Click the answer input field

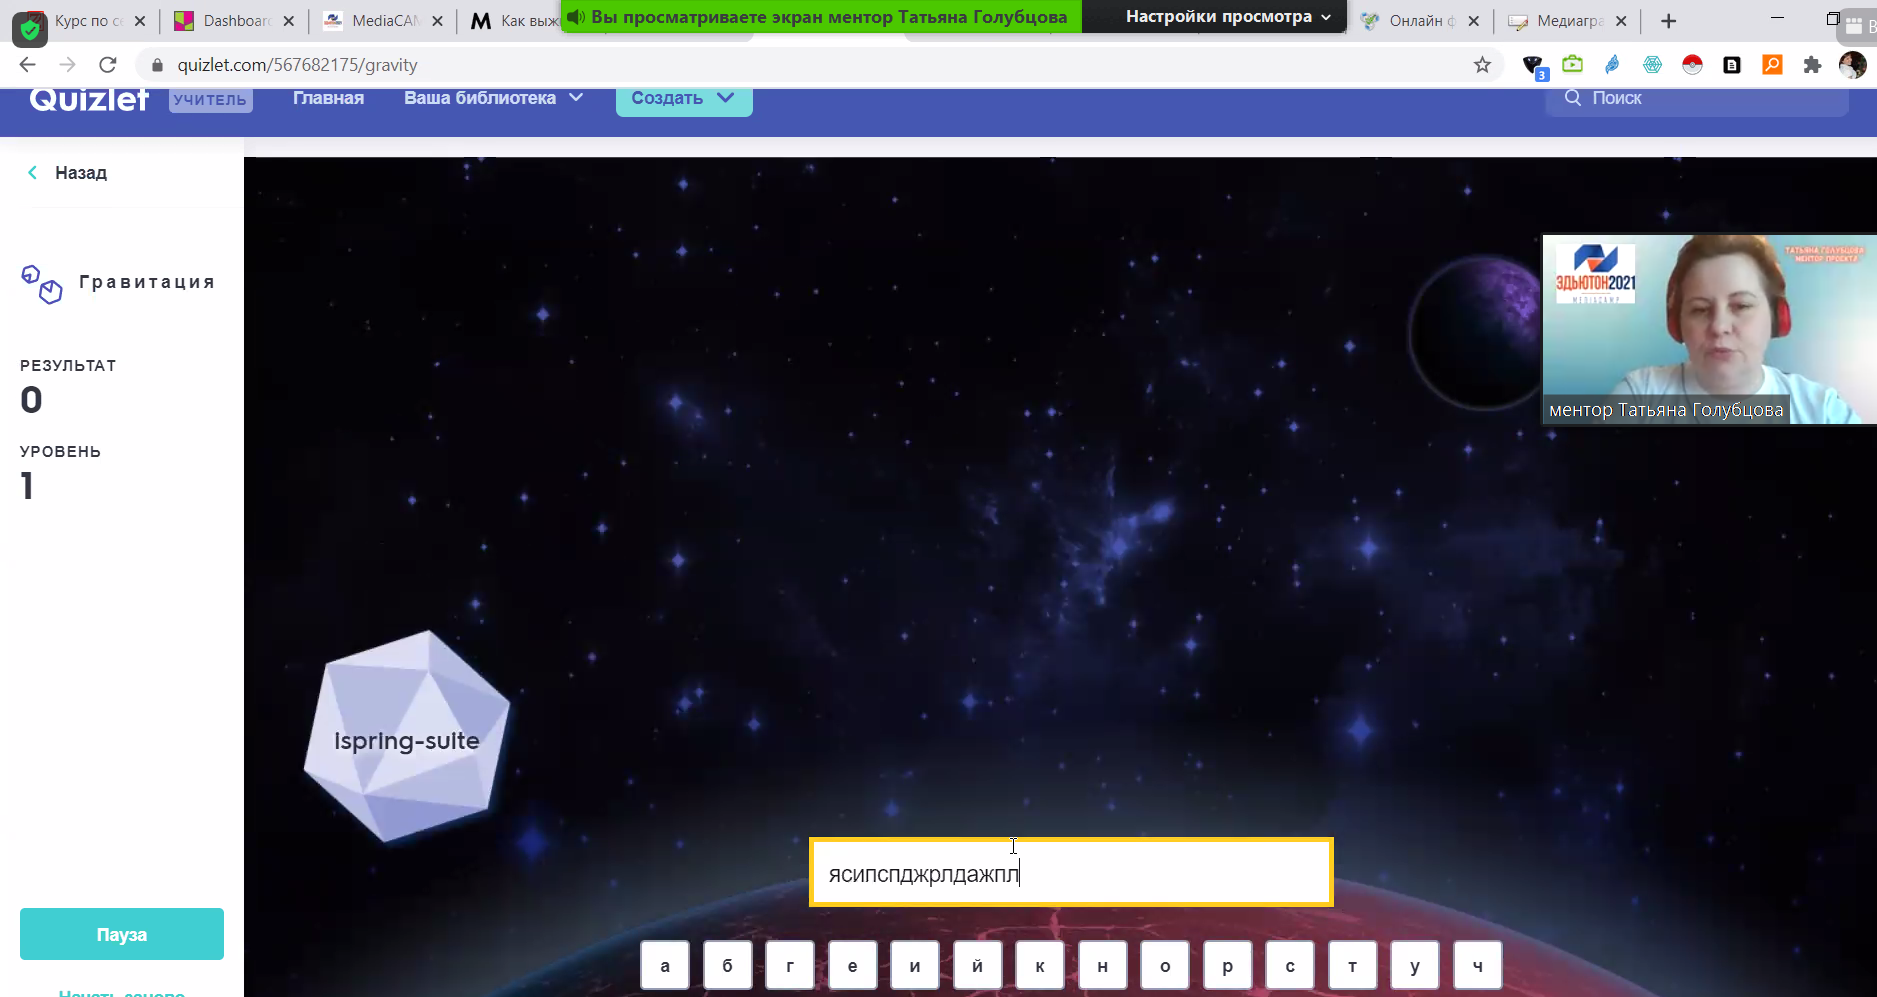tap(1071, 872)
